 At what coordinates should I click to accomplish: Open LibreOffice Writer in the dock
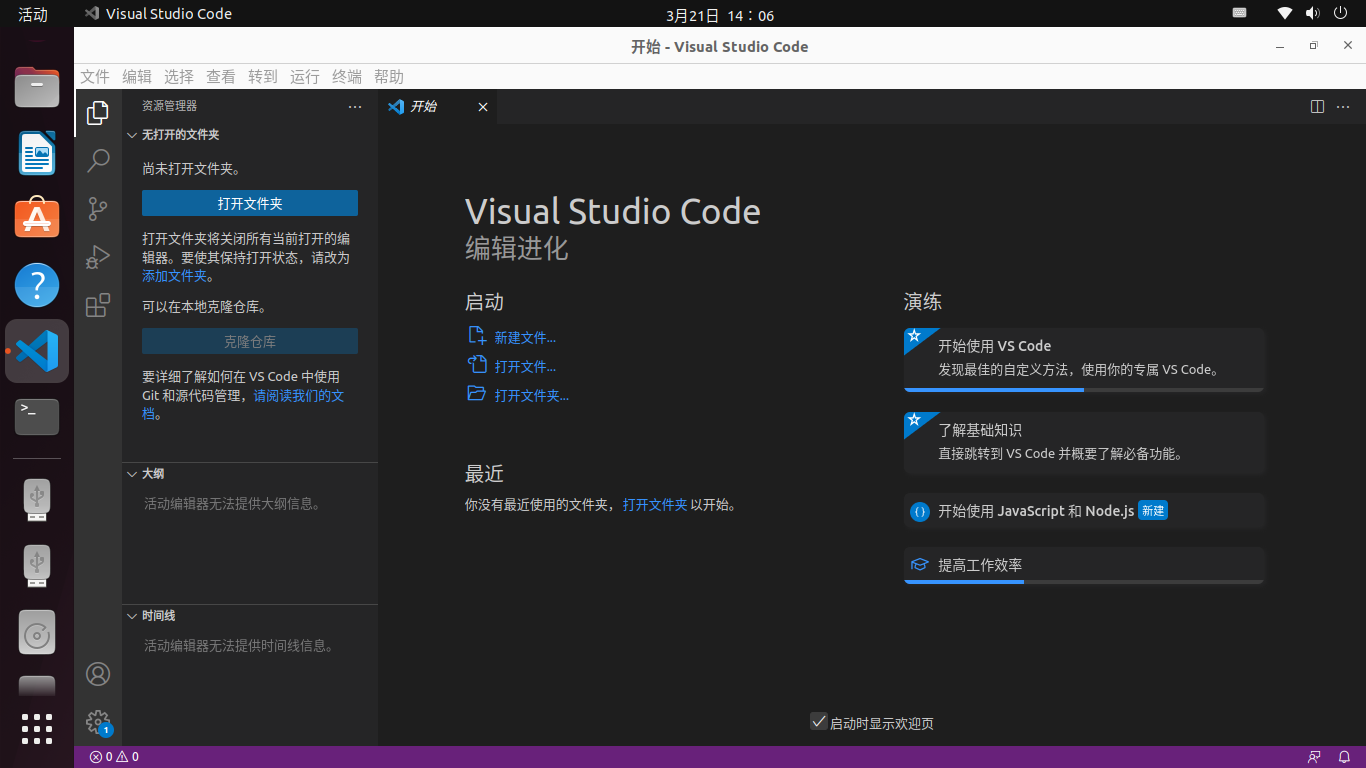click(x=37, y=153)
